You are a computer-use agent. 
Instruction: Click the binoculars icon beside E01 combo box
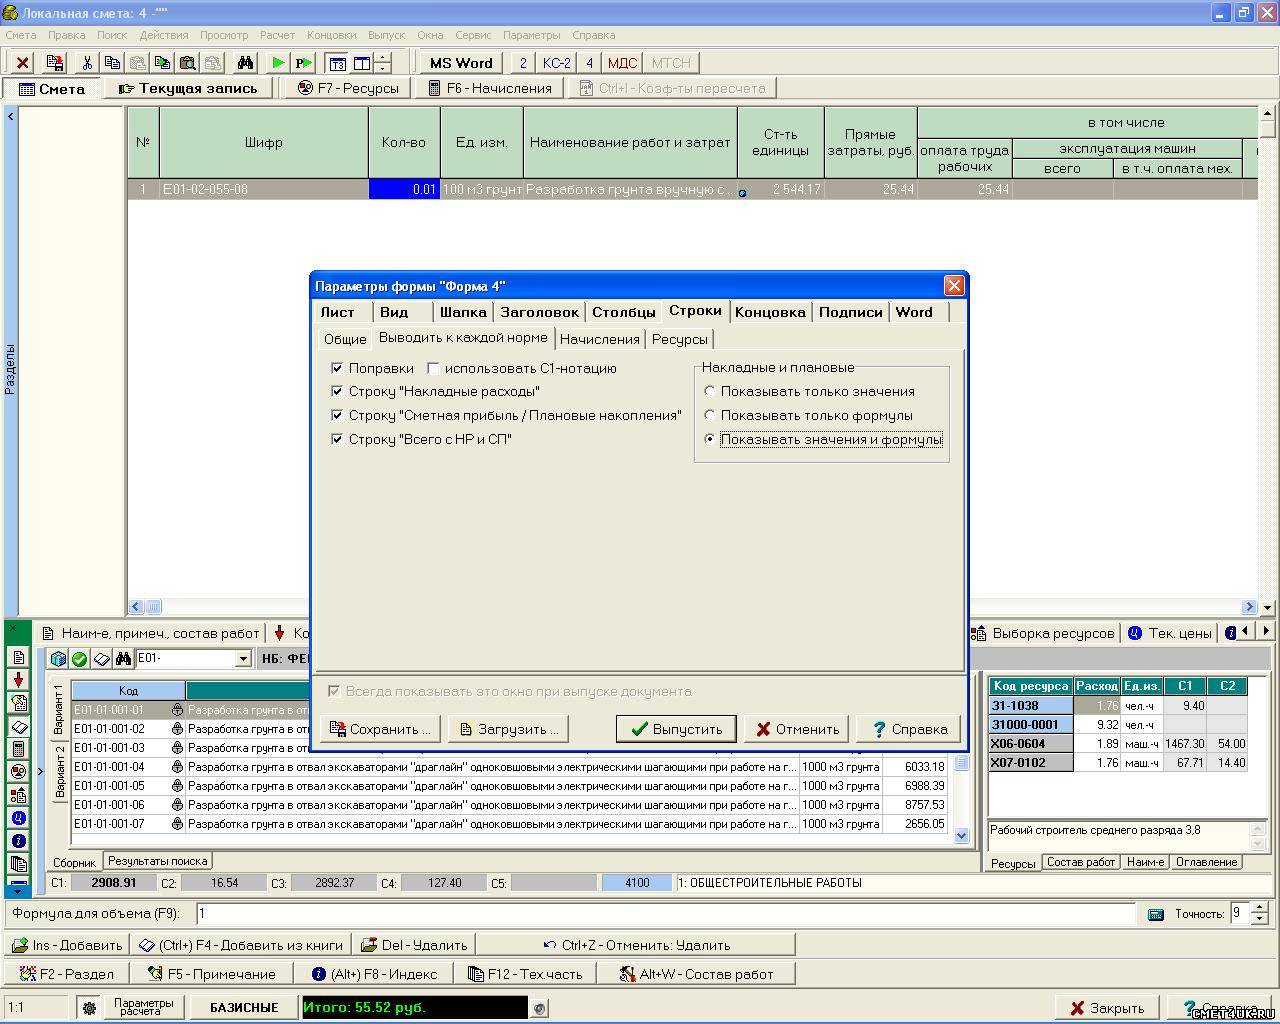[x=123, y=659]
